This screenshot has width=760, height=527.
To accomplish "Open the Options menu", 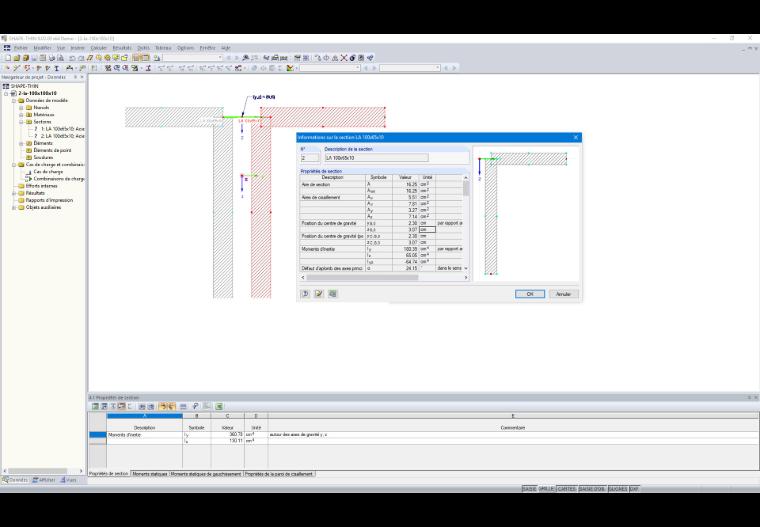I will coord(185,48).
